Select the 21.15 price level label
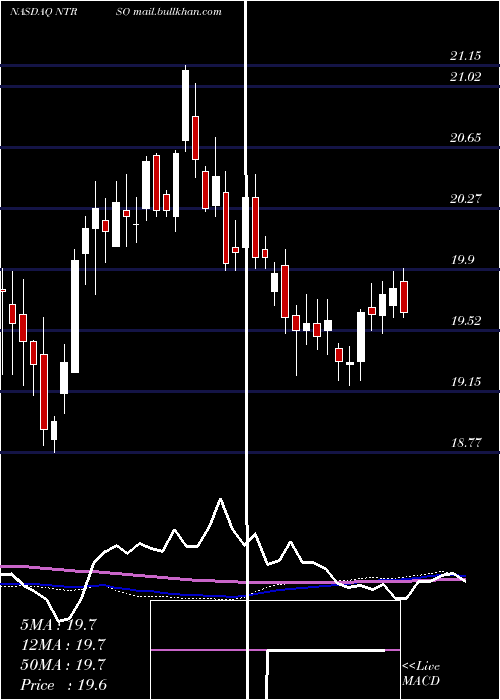The height and width of the screenshot is (700, 500). [466, 56]
